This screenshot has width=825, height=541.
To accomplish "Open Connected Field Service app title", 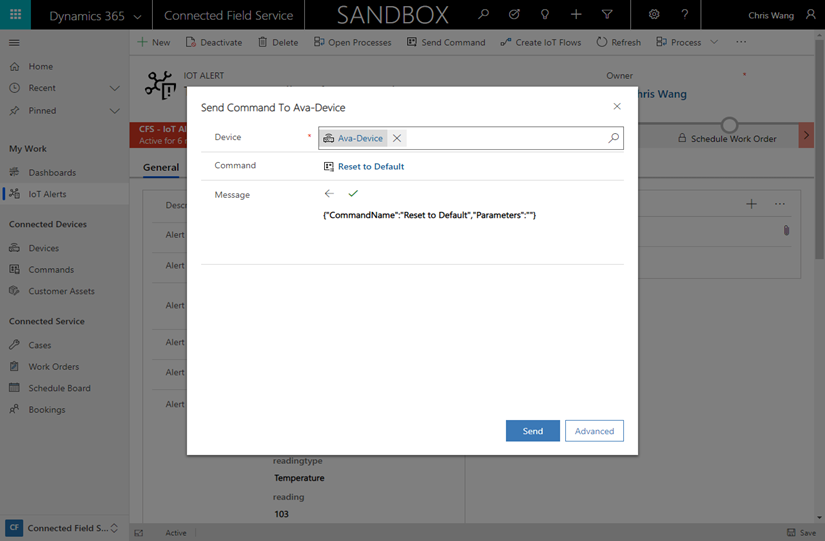I will tap(228, 16).
